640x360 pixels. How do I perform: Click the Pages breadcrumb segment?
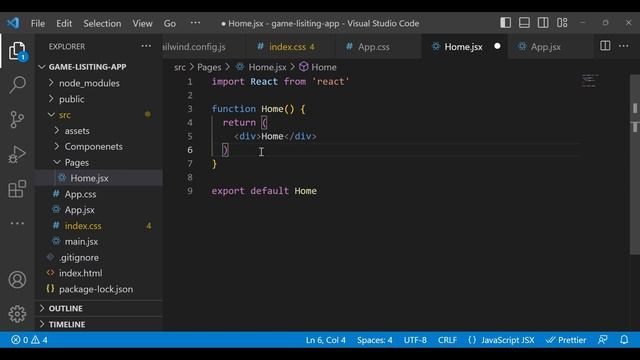pos(209,67)
